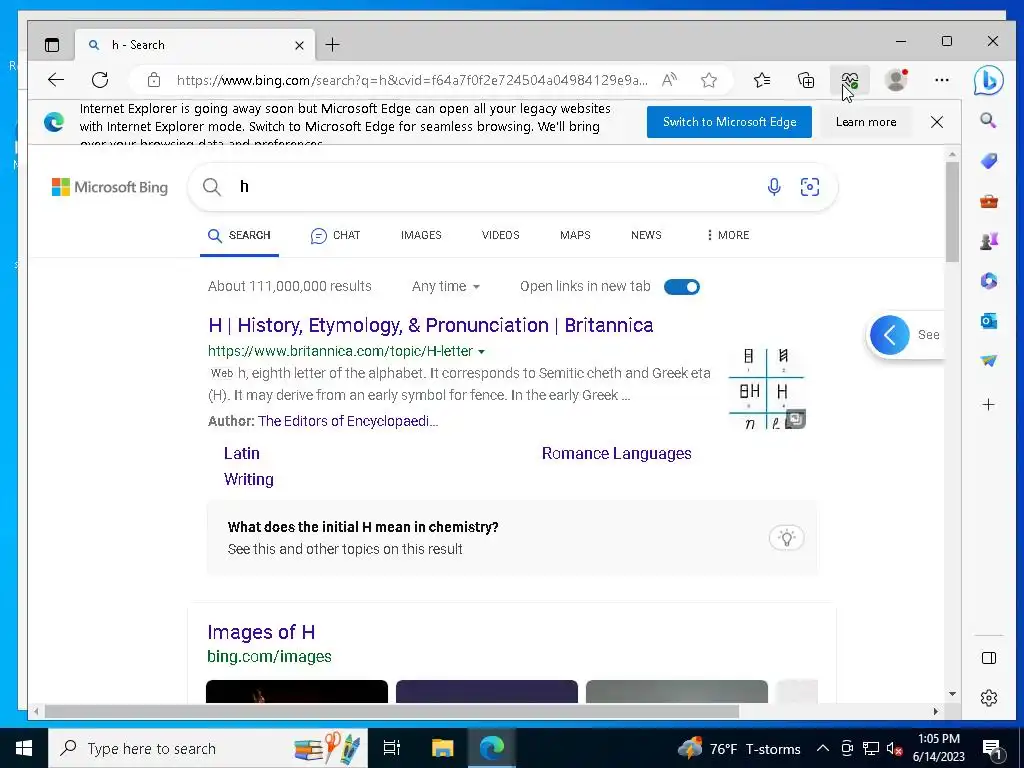
Task: Open the user profile avatar
Action: (x=896, y=80)
